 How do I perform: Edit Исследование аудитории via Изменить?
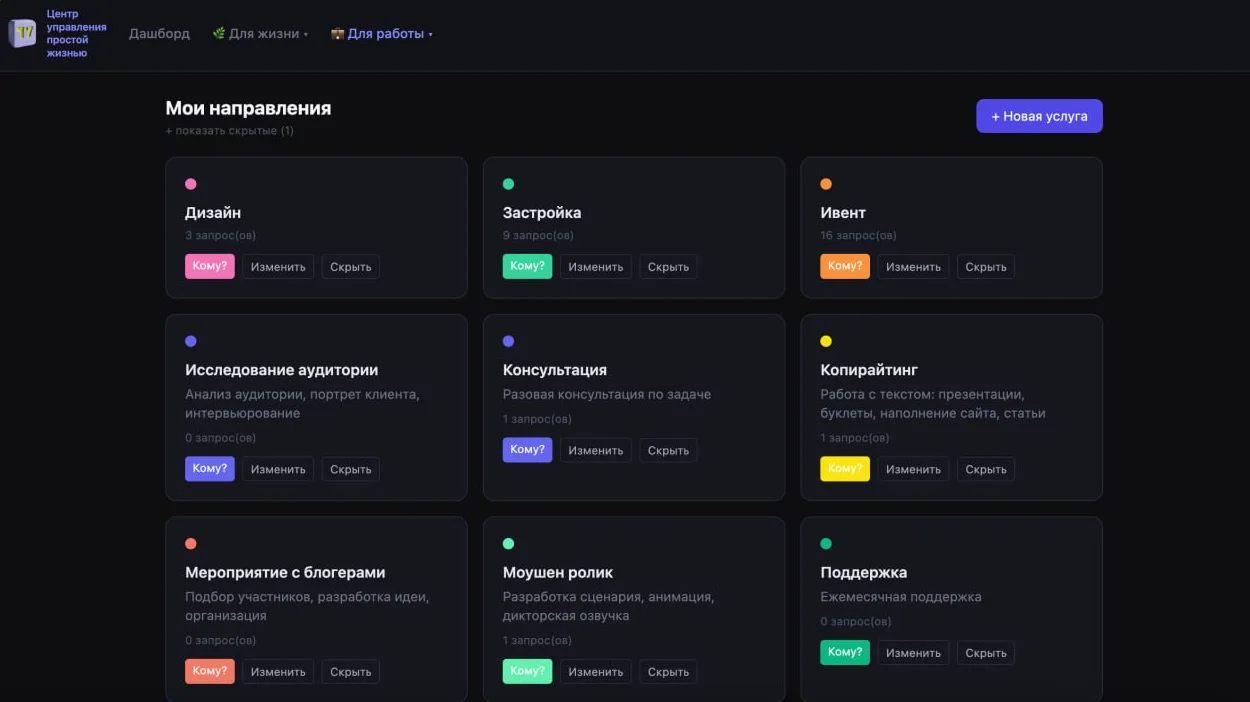click(278, 469)
